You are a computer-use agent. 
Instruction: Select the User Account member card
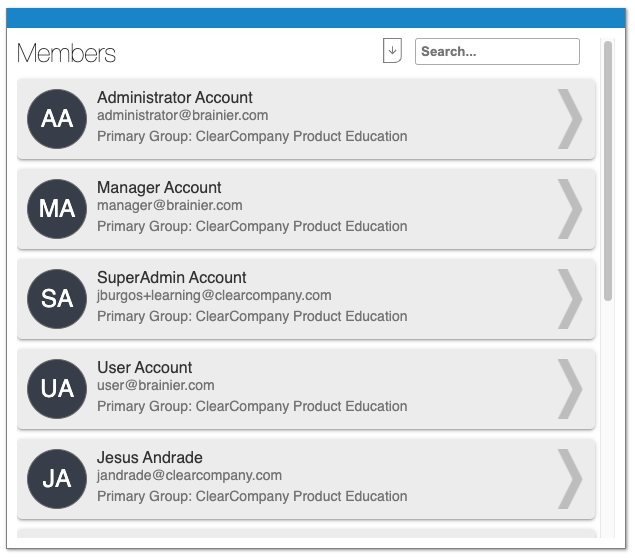point(306,389)
